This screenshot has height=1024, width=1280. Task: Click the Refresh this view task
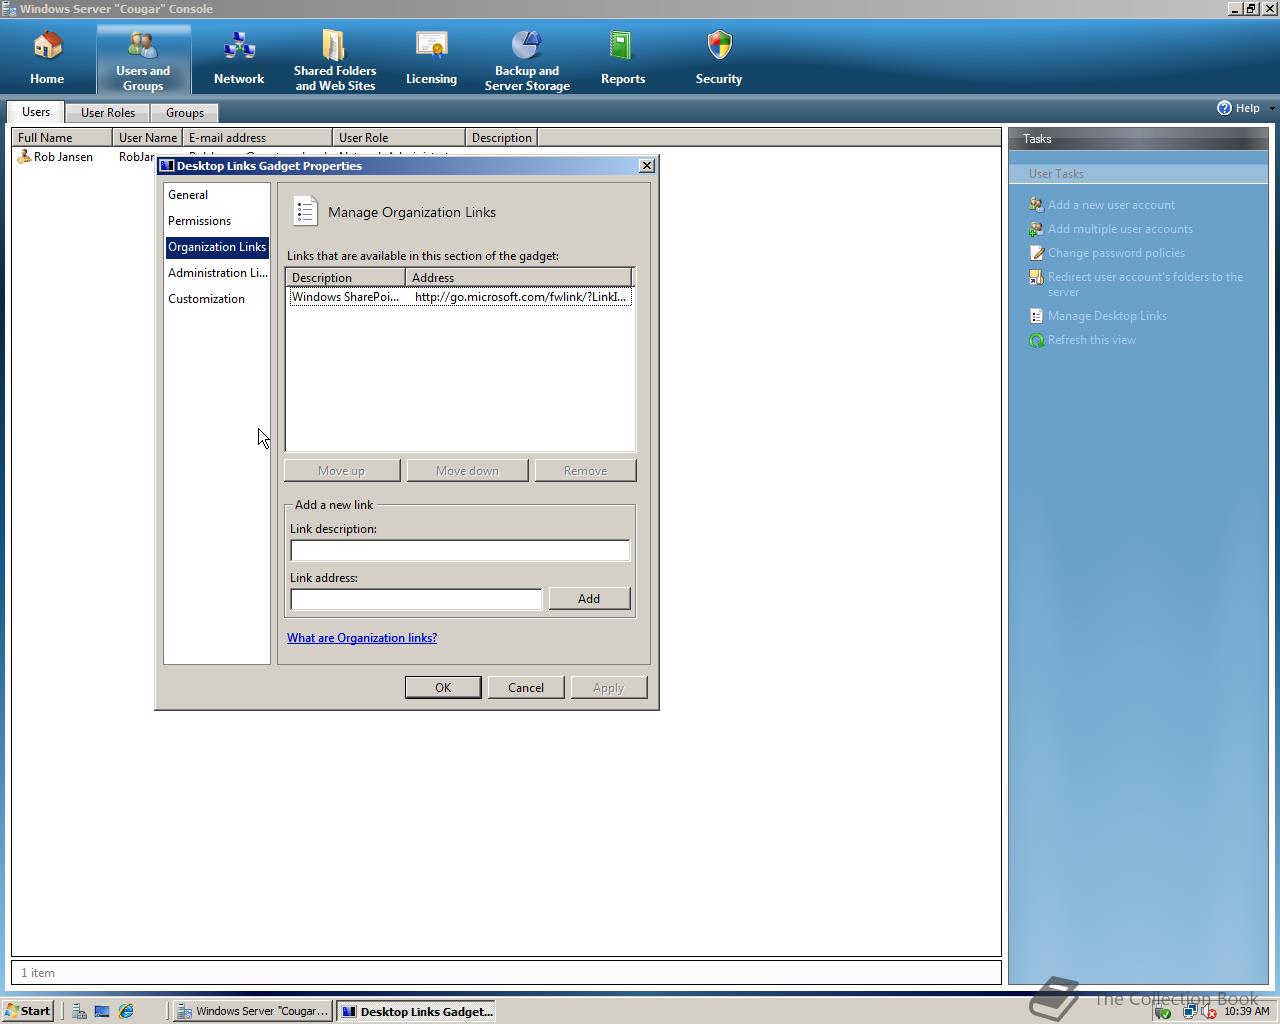pos(1092,340)
